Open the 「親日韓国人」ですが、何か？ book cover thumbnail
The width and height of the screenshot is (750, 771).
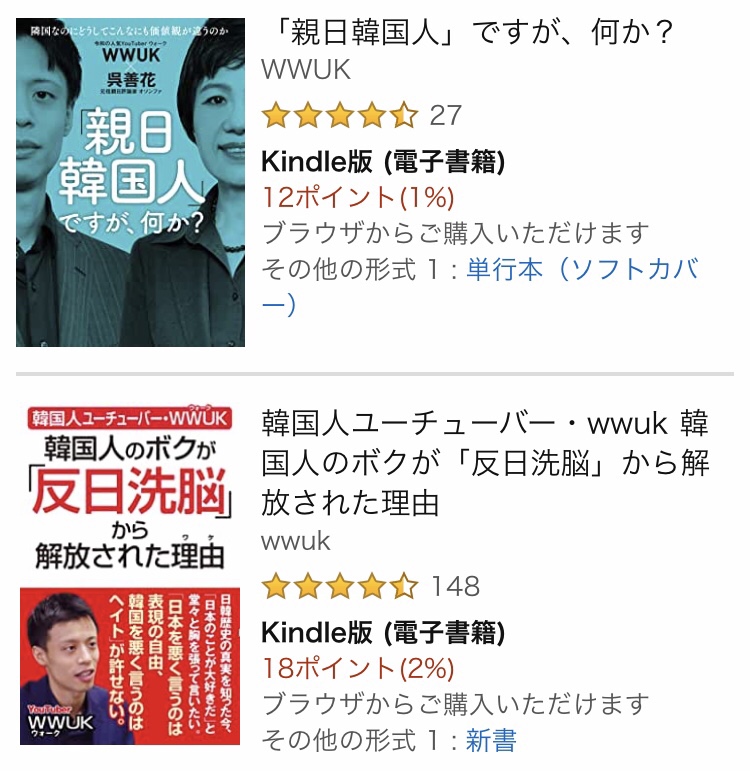pos(130,182)
